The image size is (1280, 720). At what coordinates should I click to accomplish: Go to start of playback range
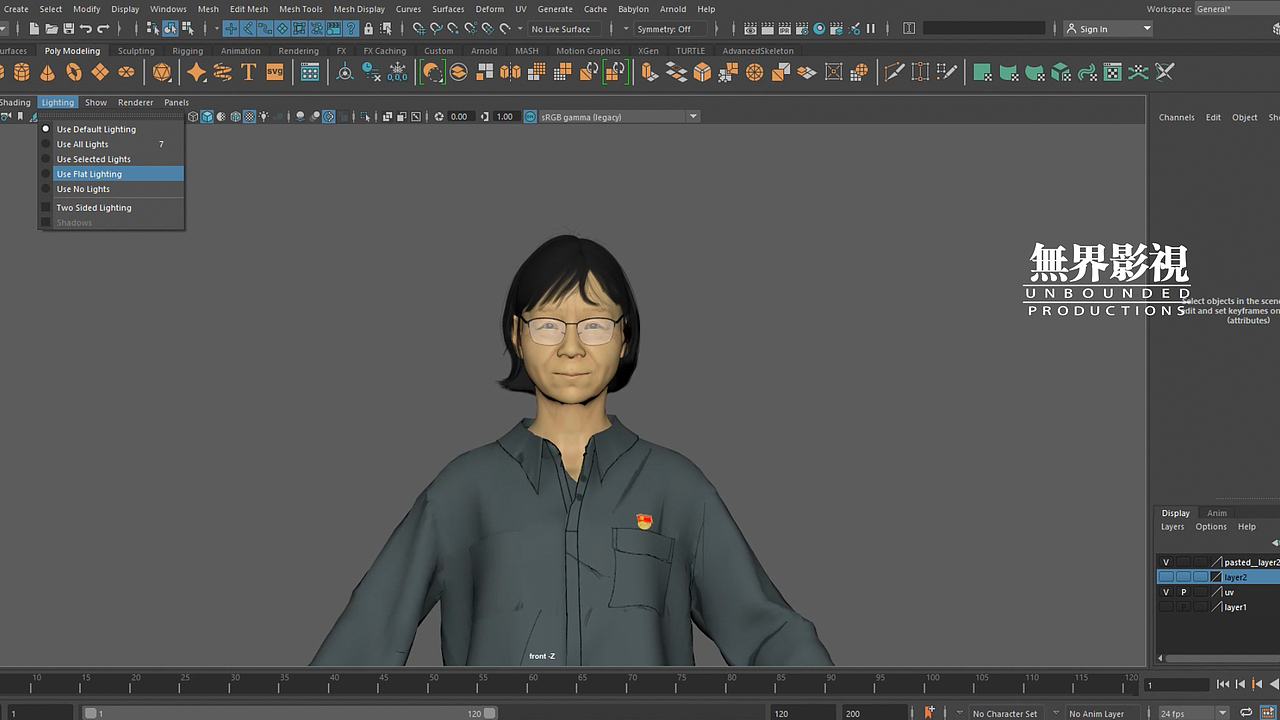[x=1223, y=684]
